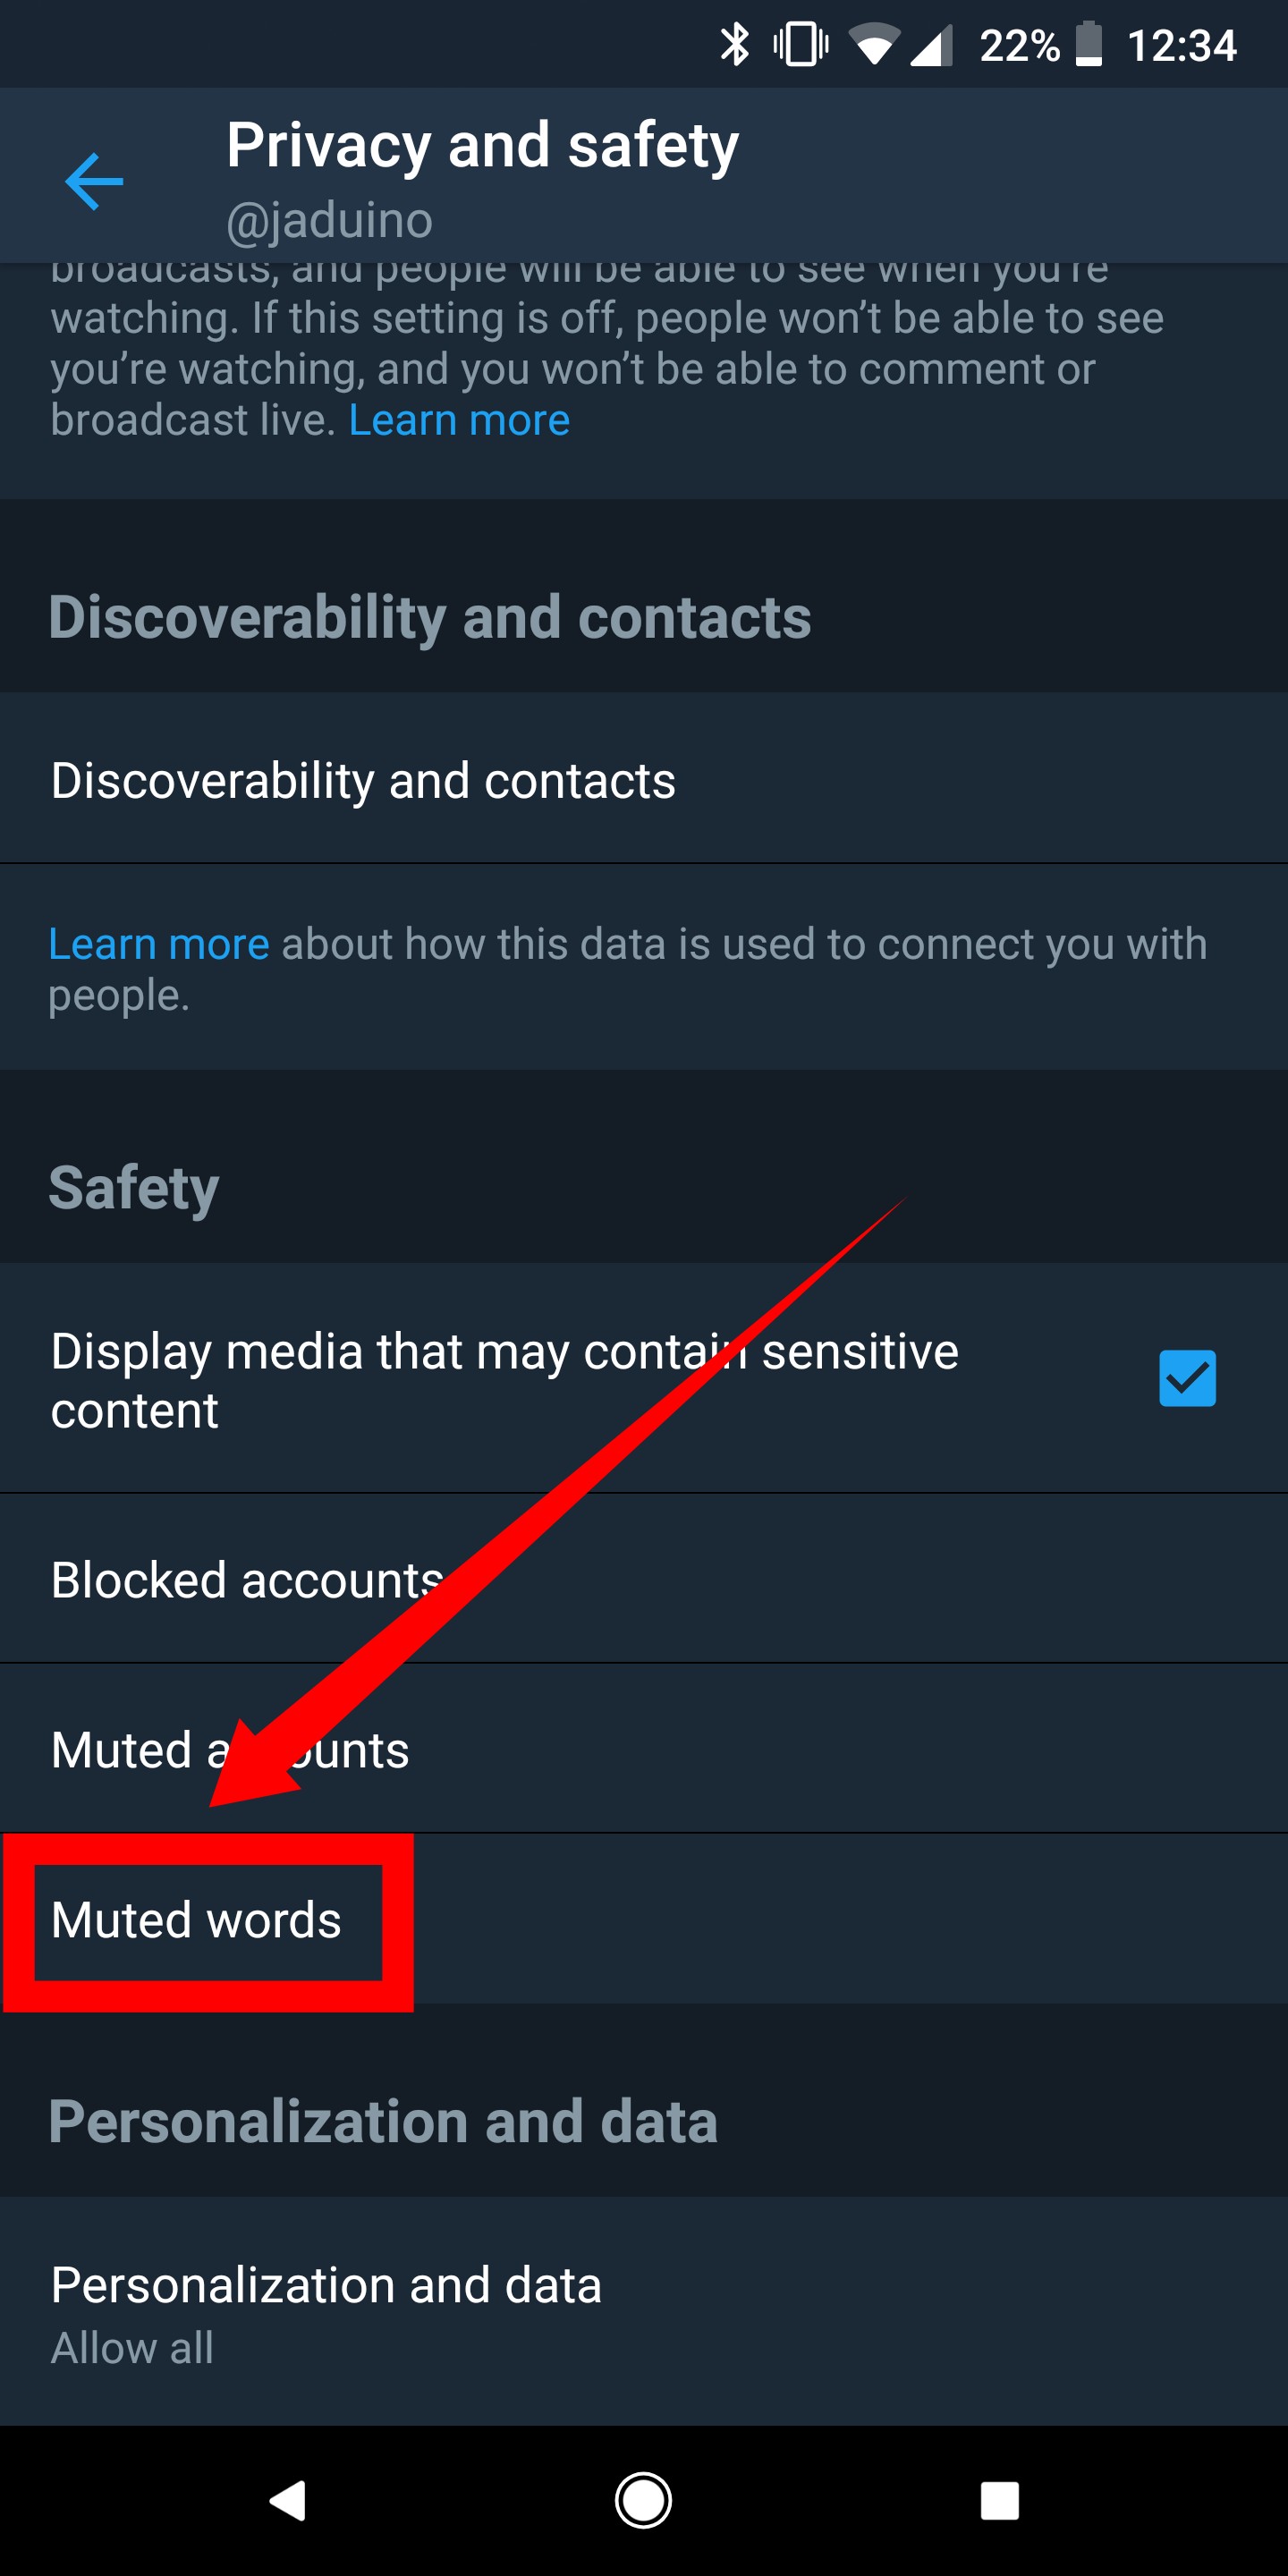Open Blocked accounts list
1288x2576 pixels.
point(243,1580)
